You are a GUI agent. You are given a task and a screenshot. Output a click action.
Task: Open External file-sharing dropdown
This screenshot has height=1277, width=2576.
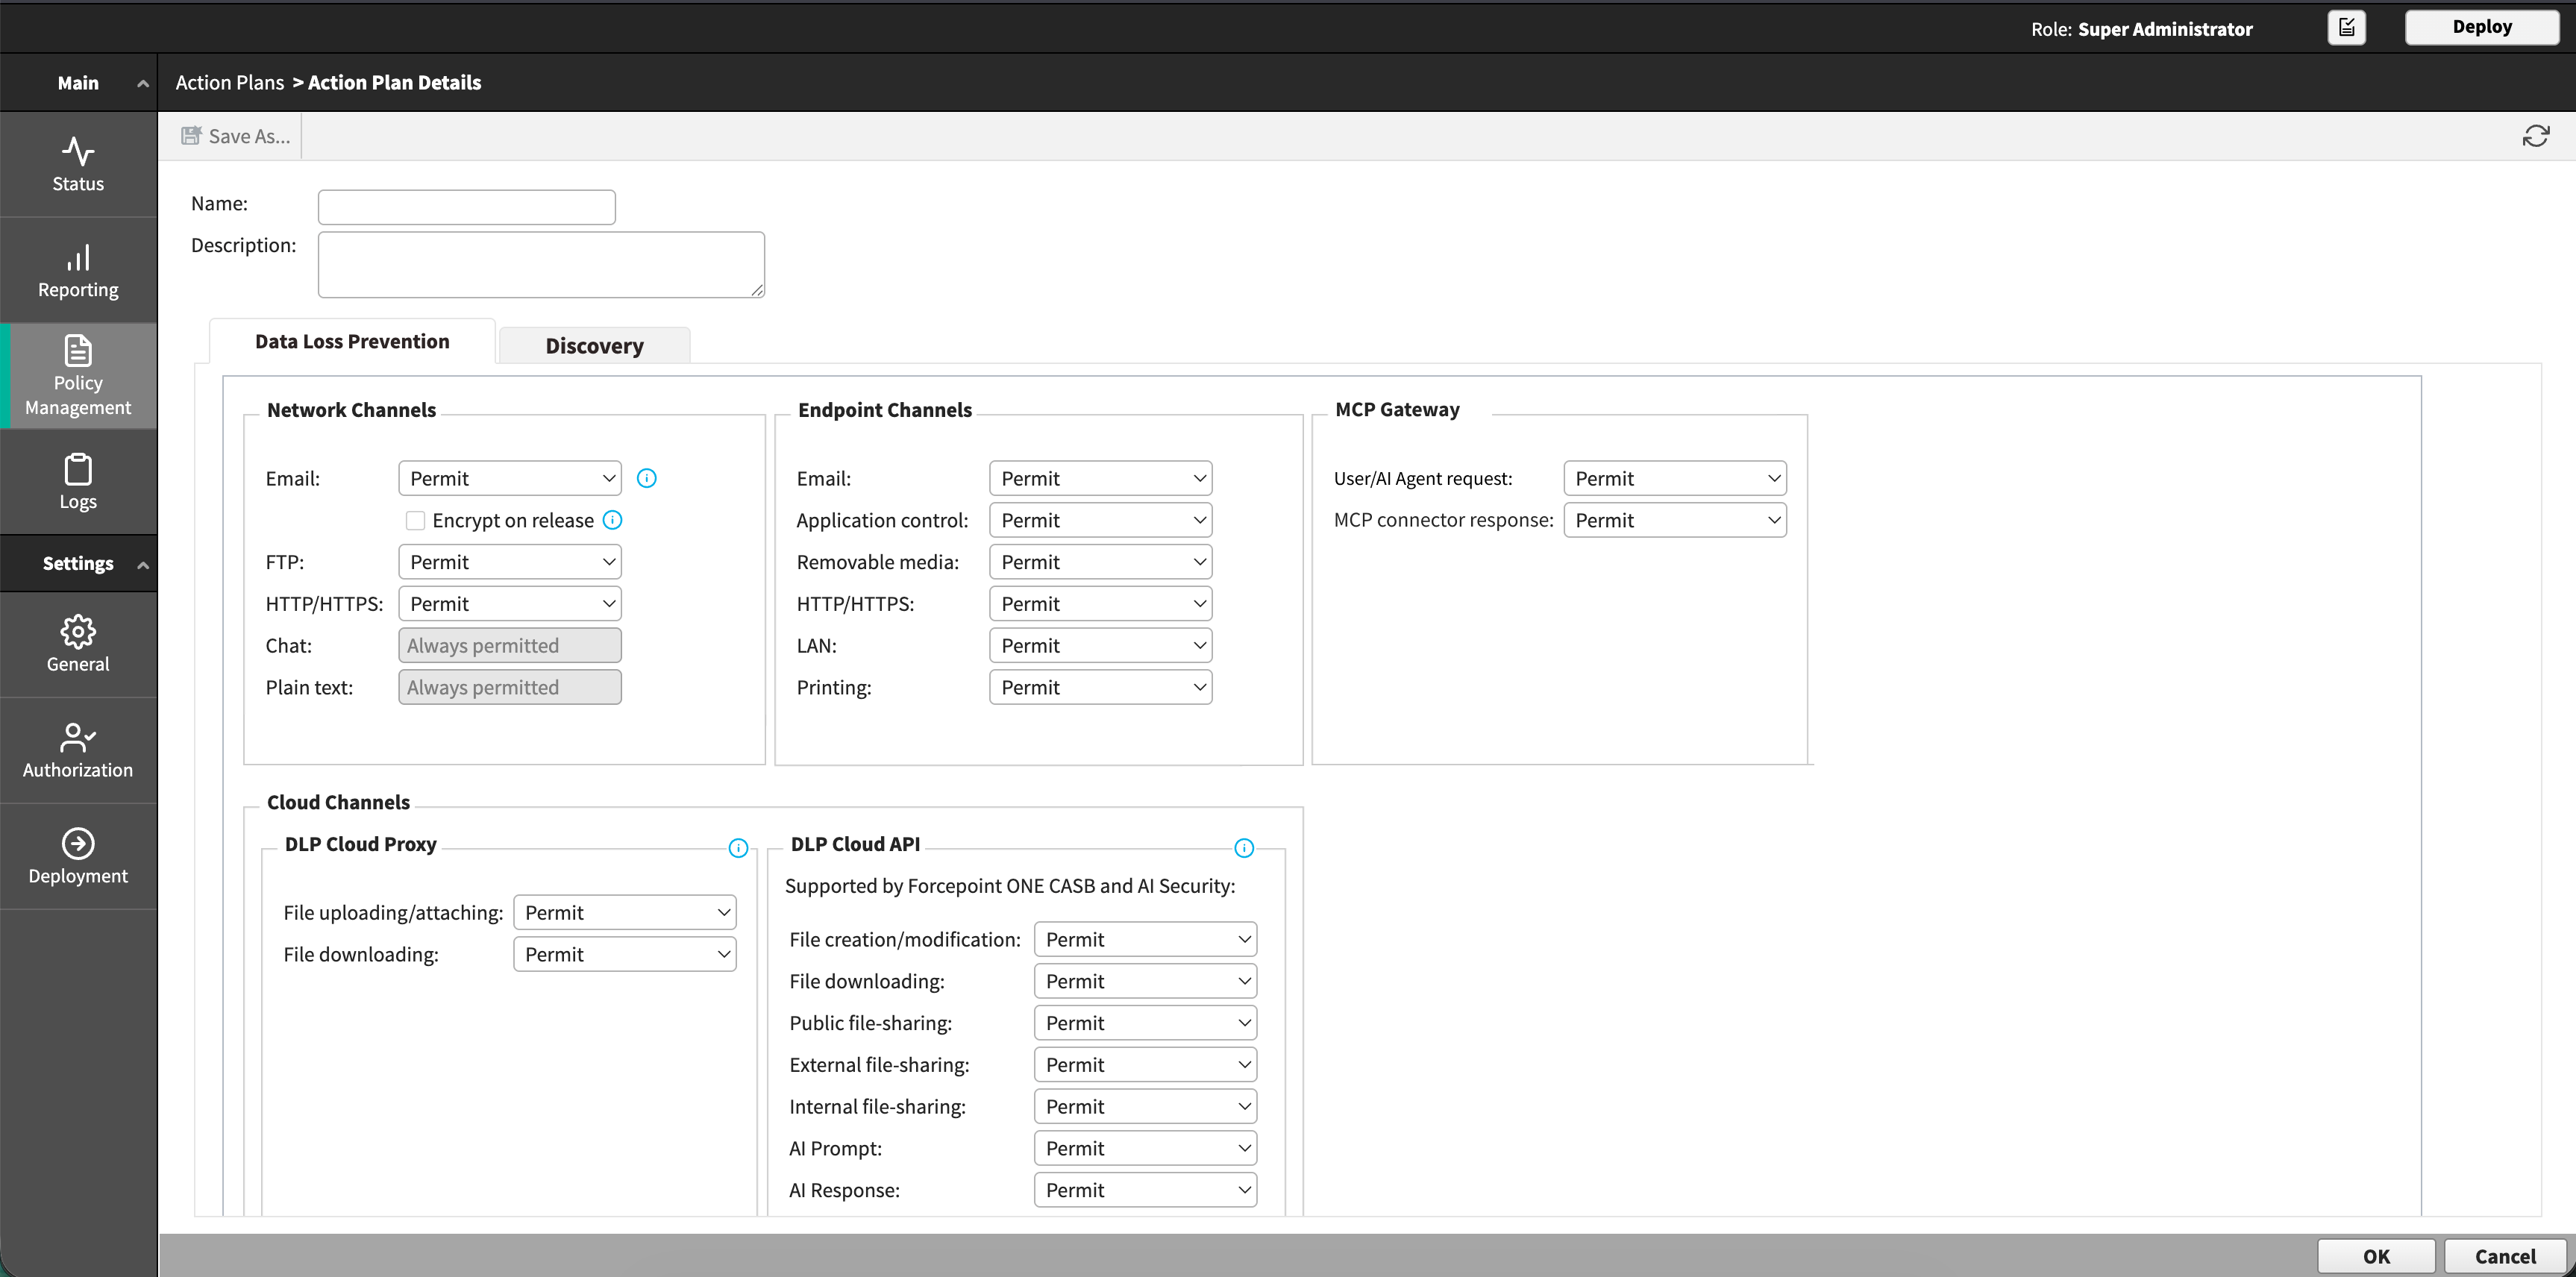[x=1146, y=1065]
